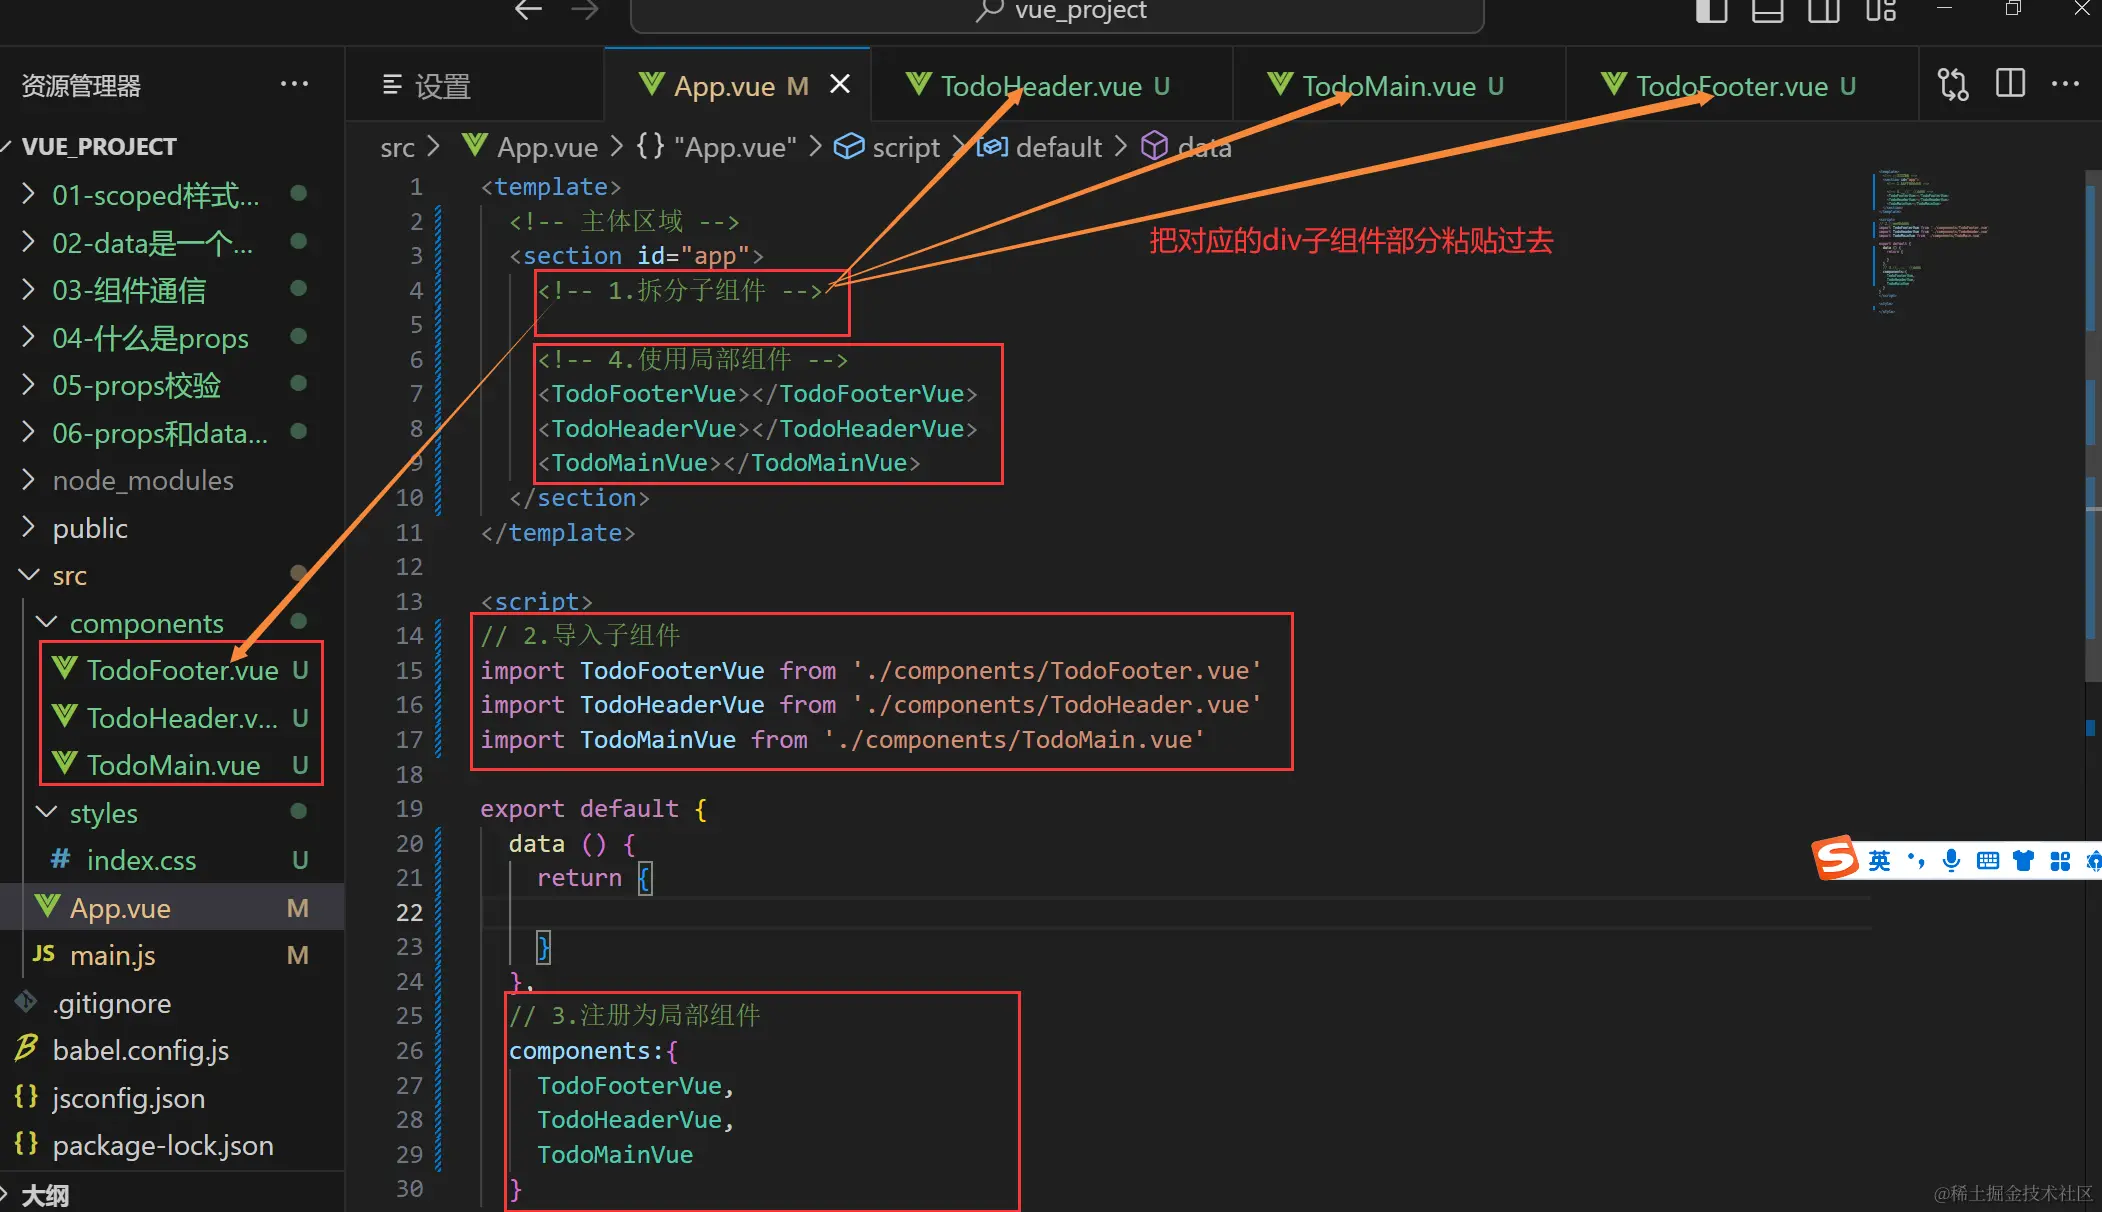Open jsconfig.json file
The image size is (2102, 1212).
[x=172, y=1098]
